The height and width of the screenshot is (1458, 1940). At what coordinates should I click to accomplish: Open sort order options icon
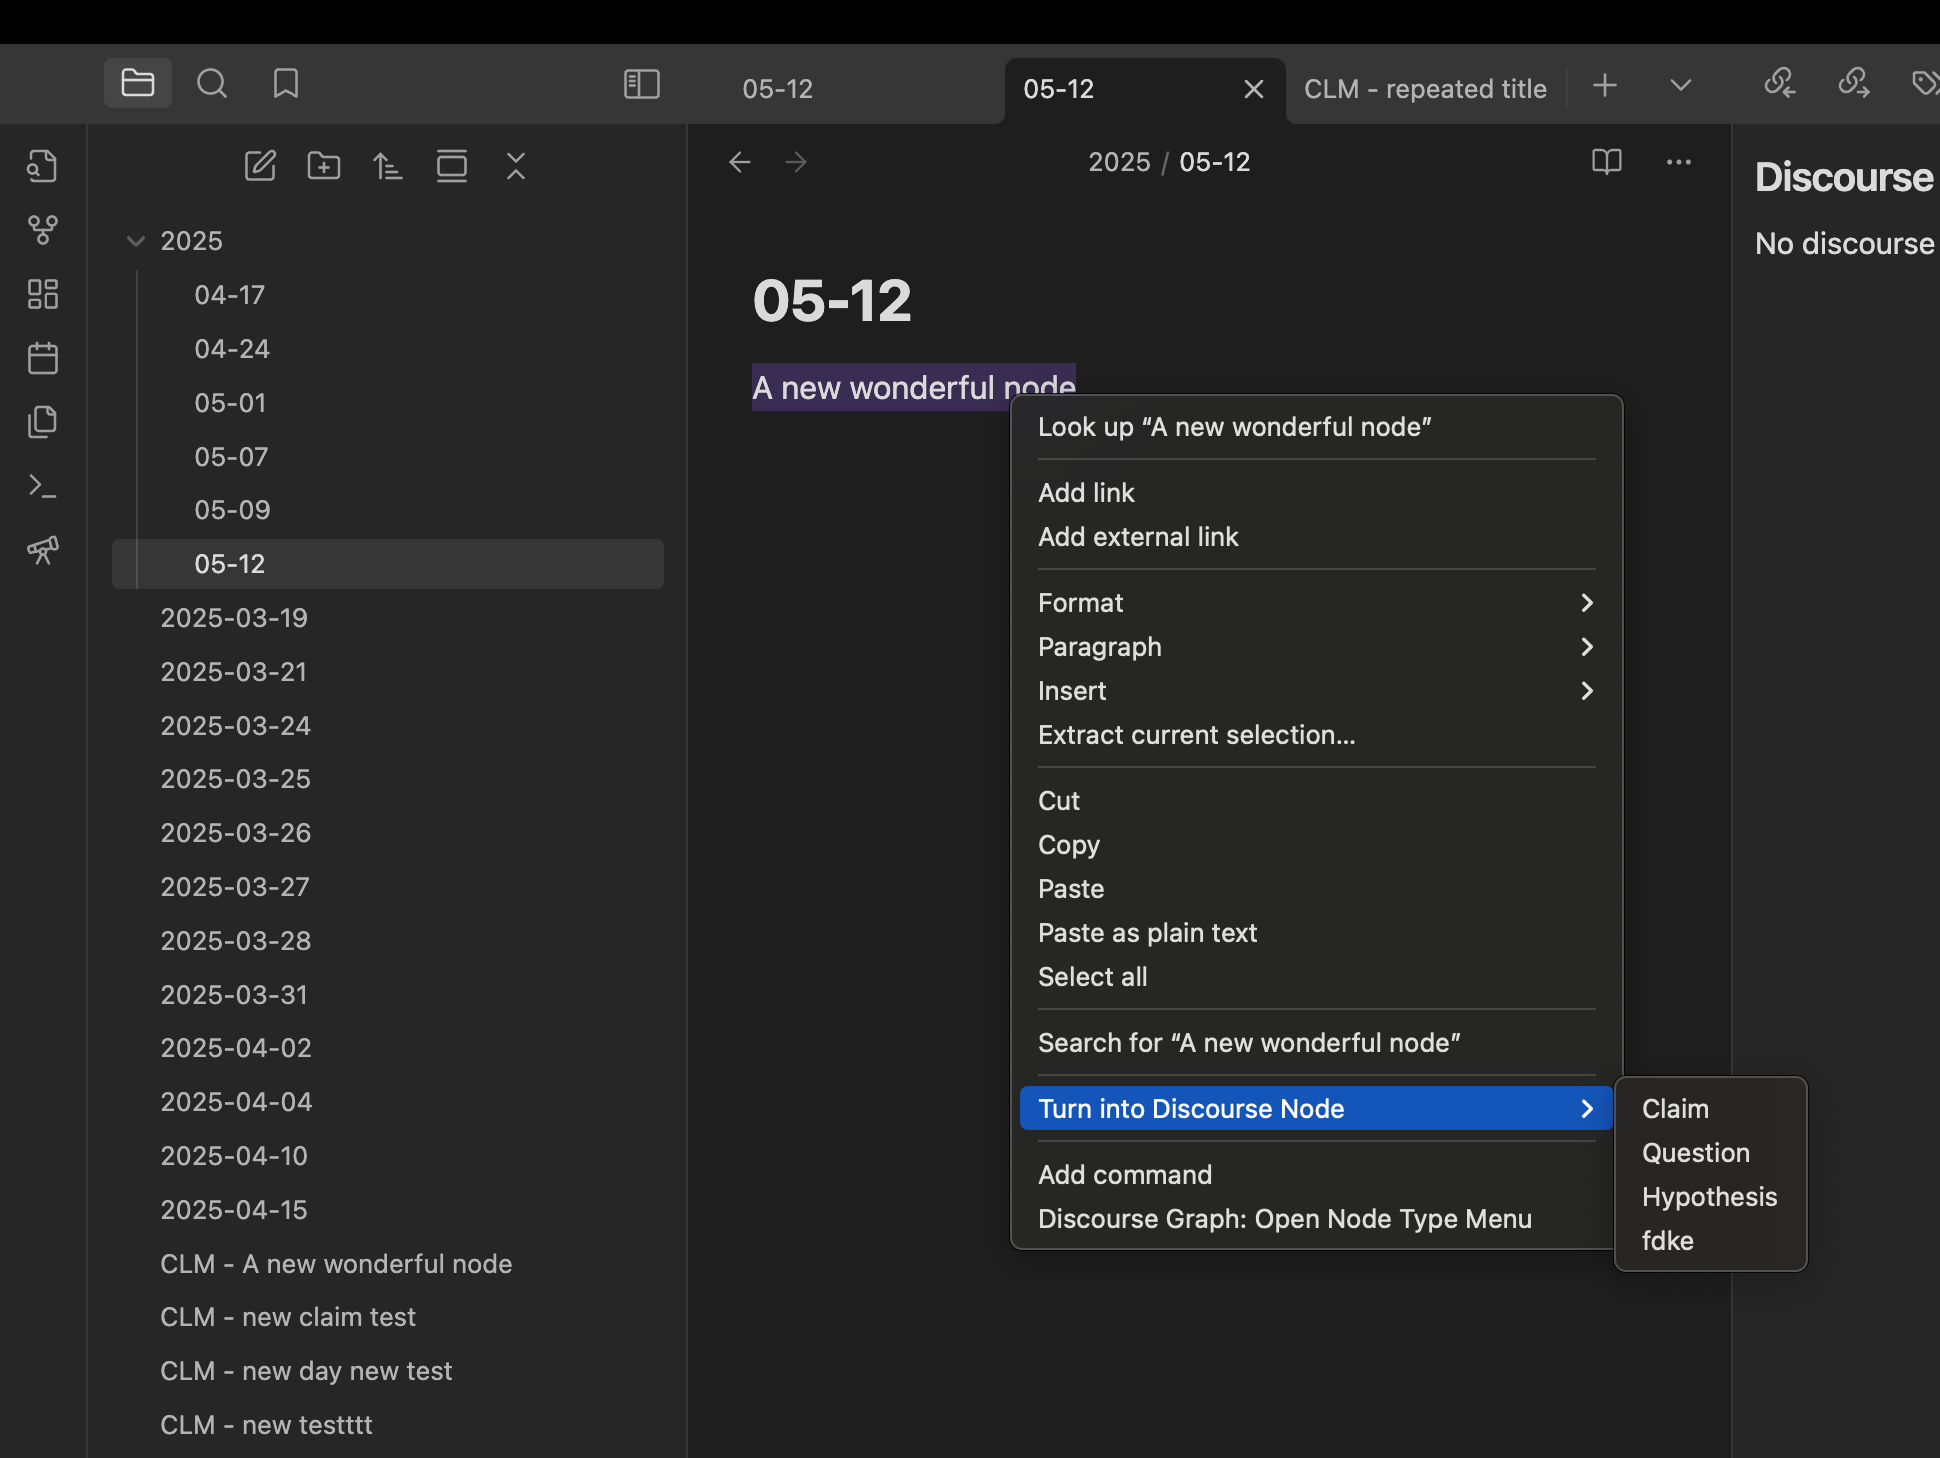[387, 166]
